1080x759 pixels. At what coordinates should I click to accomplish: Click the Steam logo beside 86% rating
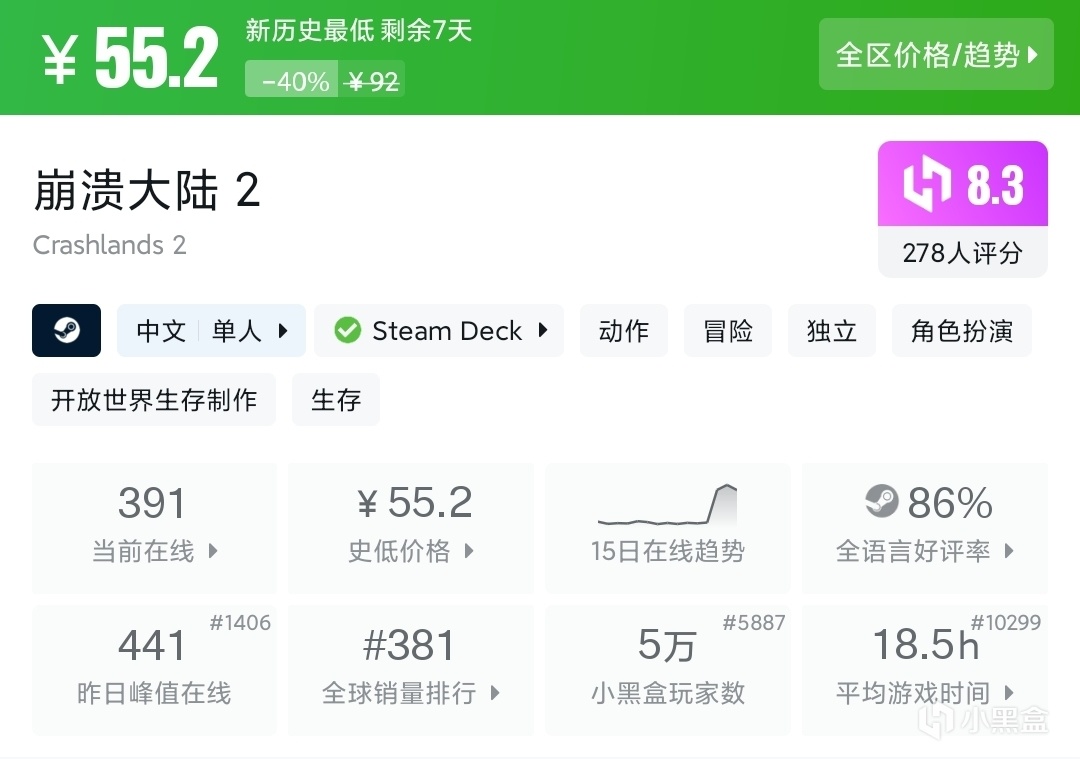click(881, 502)
